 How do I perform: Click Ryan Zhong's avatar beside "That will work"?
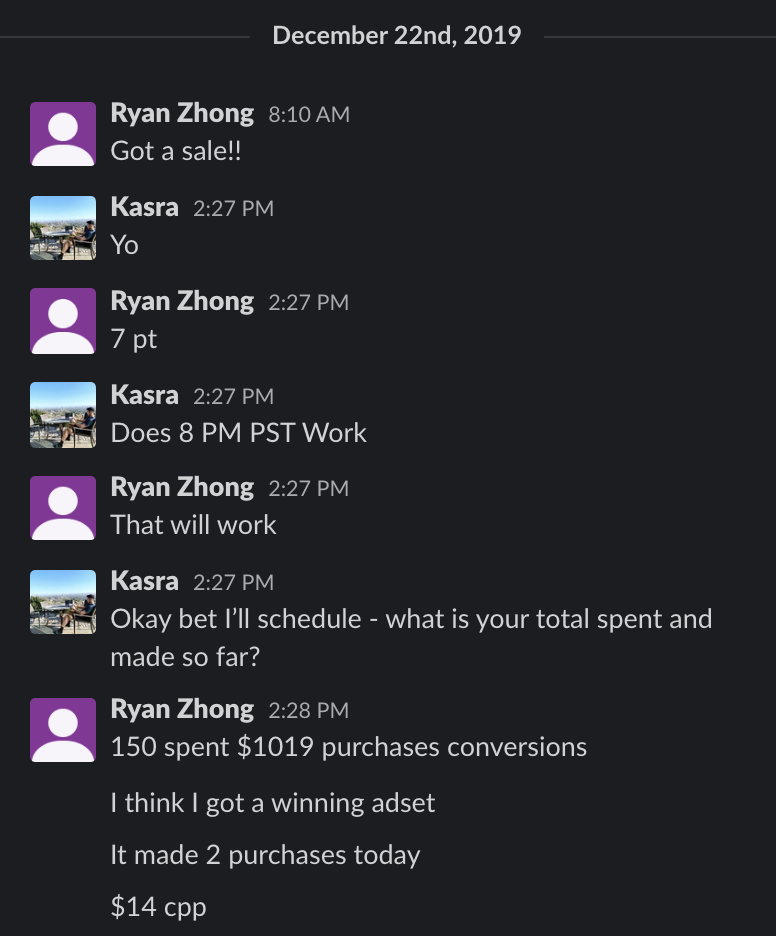63,510
